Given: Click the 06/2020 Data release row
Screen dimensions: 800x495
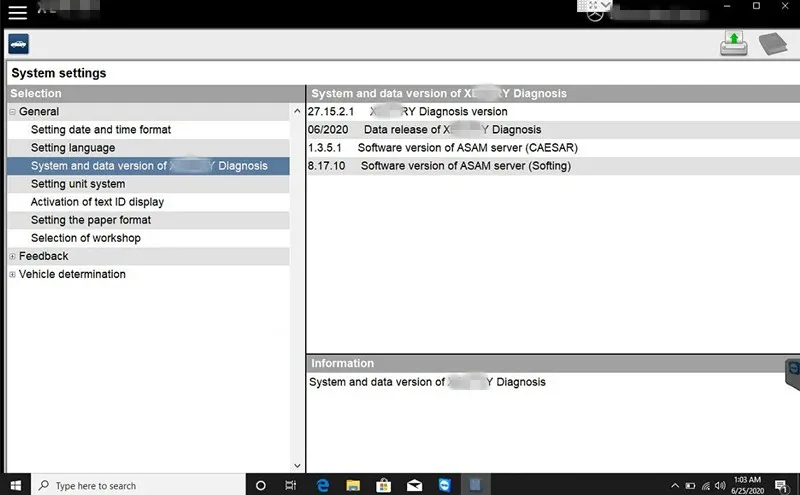Looking at the screenshot, I should pyautogui.click(x=553, y=130).
